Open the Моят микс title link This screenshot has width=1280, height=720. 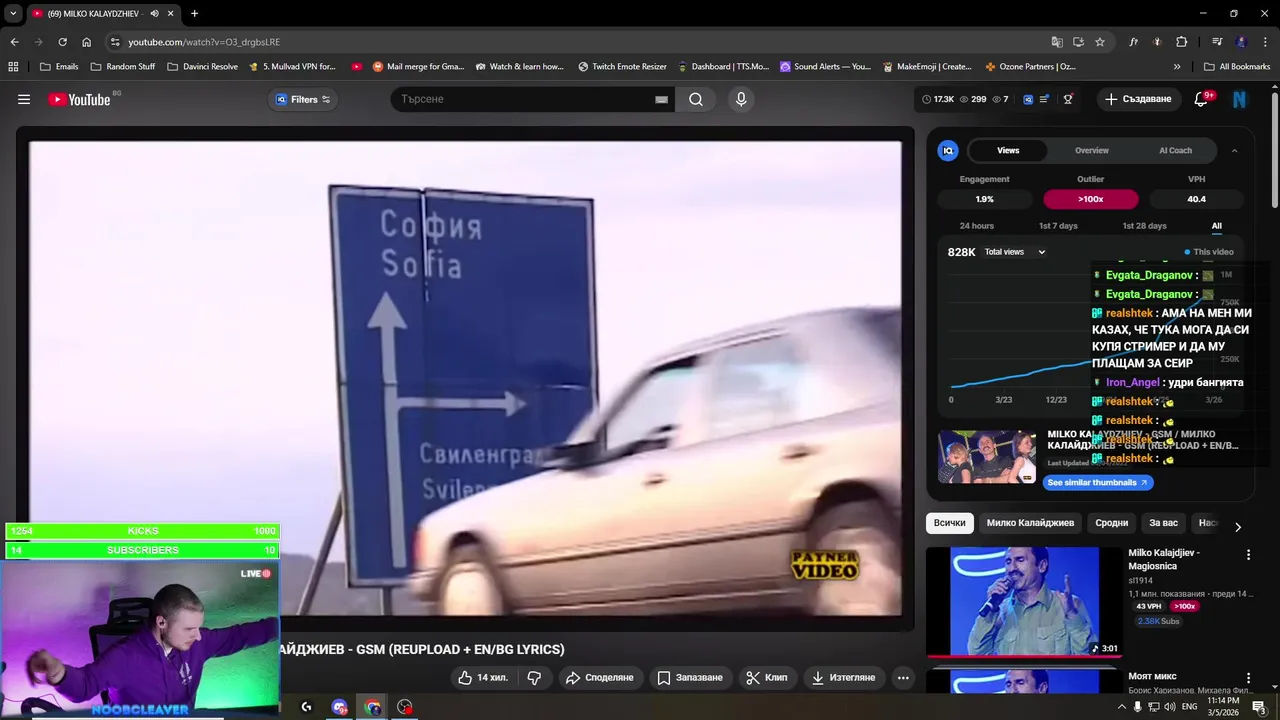[1152, 676]
